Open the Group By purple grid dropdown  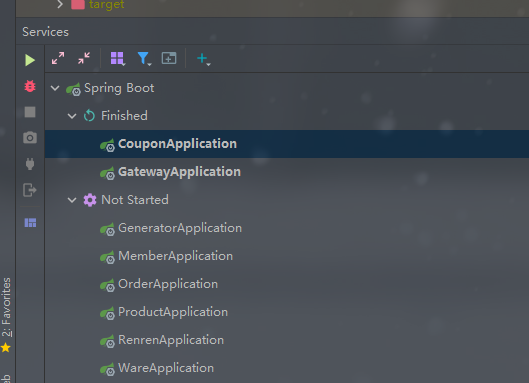tap(118, 58)
